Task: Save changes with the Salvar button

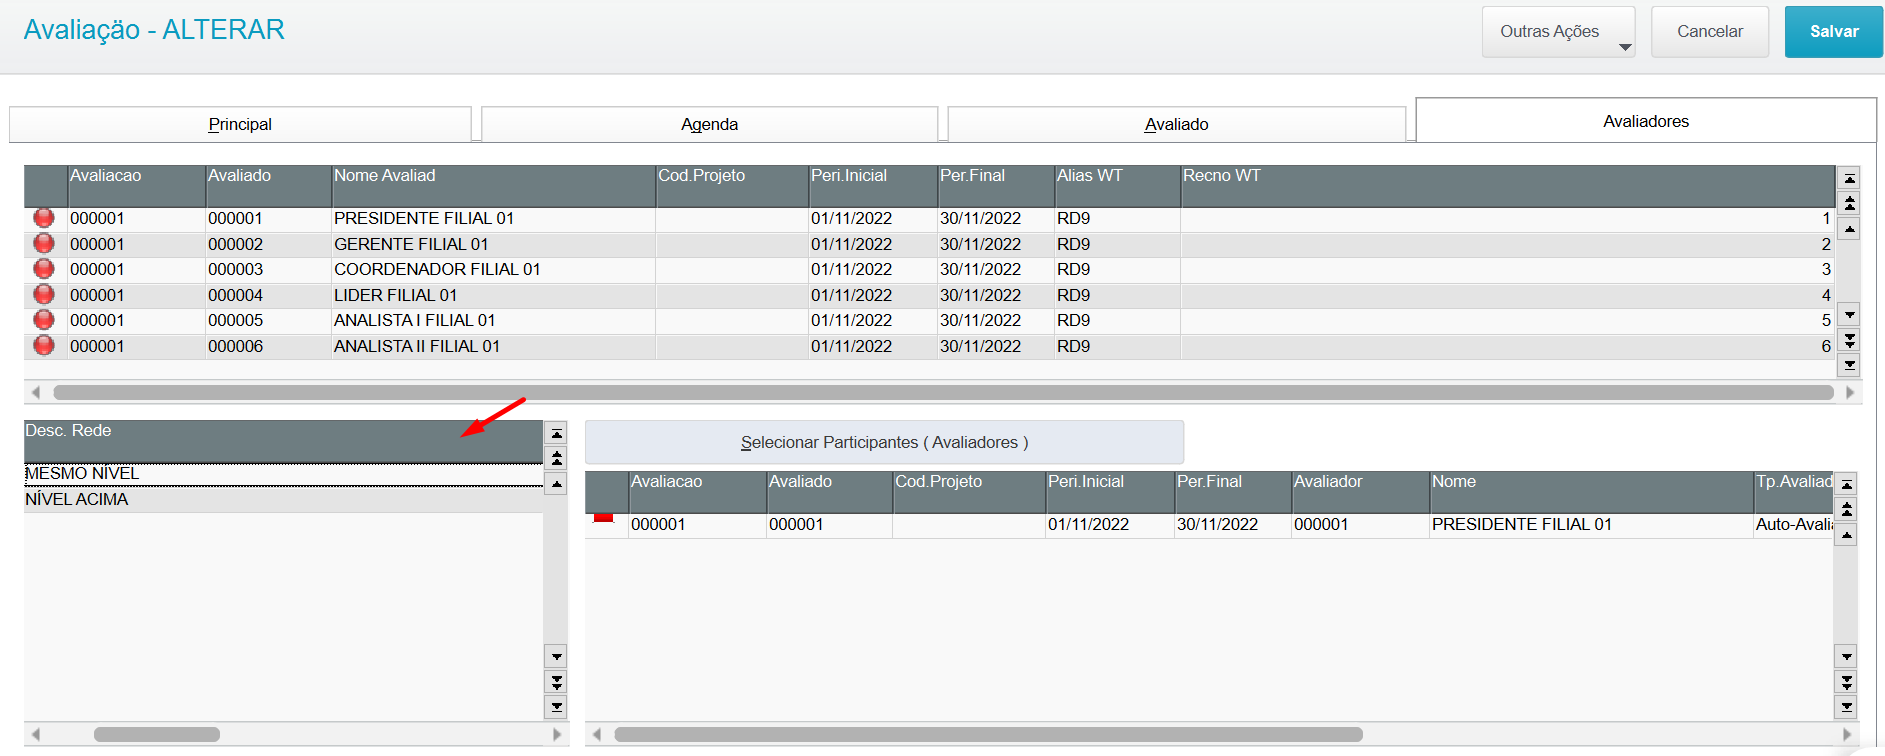Action: coord(1834,32)
